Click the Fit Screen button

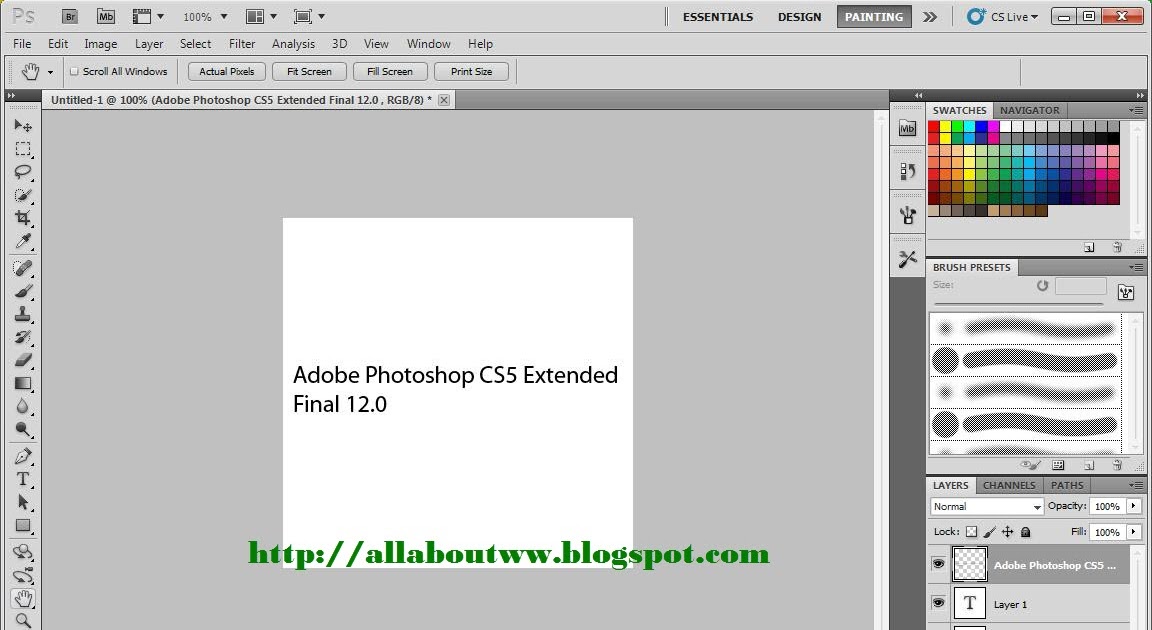click(309, 71)
